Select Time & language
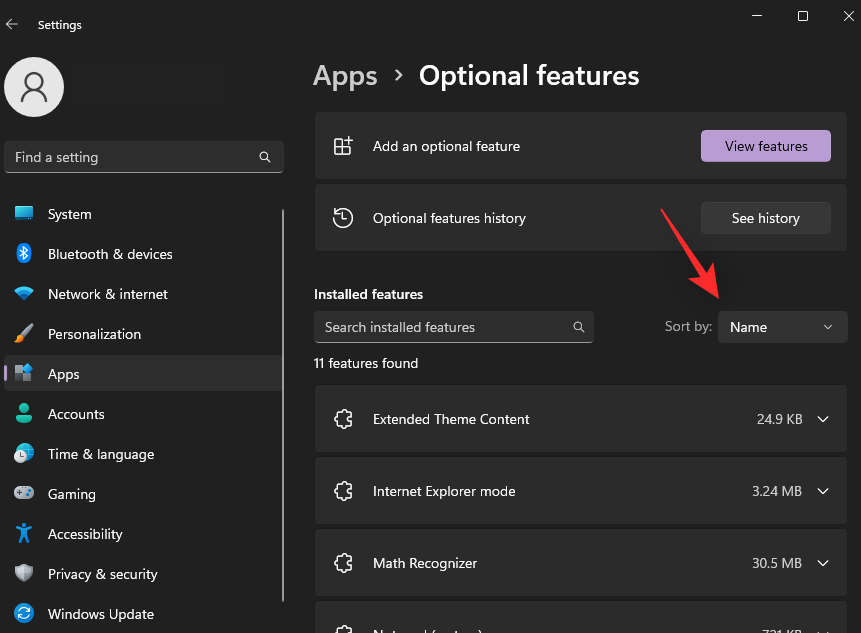This screenshot has width=861, height=633. click(x=143, y=454)
